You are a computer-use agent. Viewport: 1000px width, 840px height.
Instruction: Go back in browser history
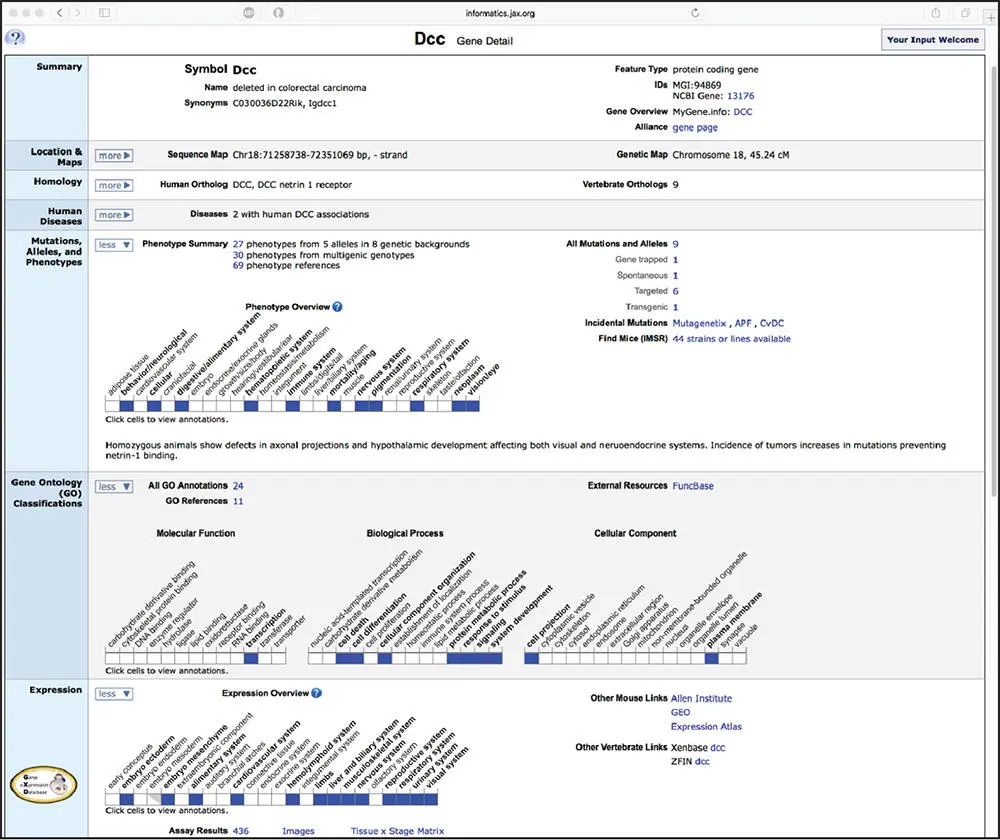click(59, 13)
